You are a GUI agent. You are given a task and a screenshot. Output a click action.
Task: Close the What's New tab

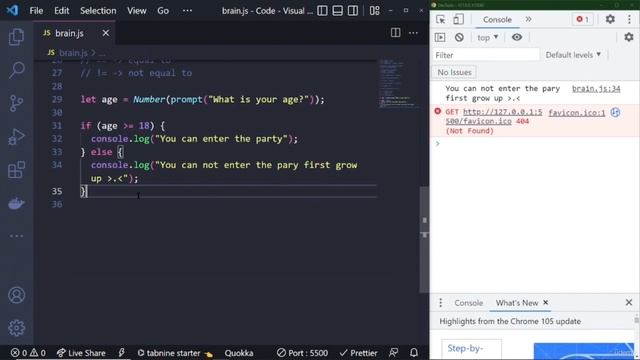545,302
